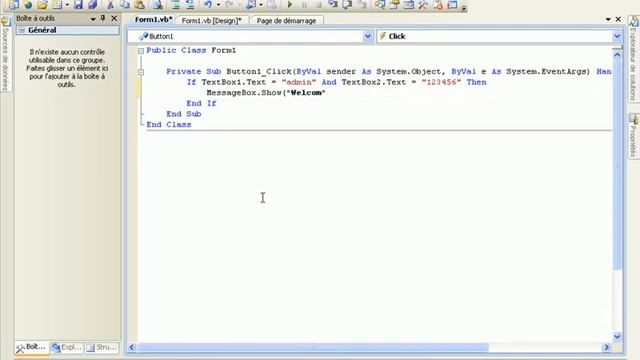The width and height of the screenshot is (640, 360).
Task: Click the horizontal scrollbar thumb
Action: point(313,347)
